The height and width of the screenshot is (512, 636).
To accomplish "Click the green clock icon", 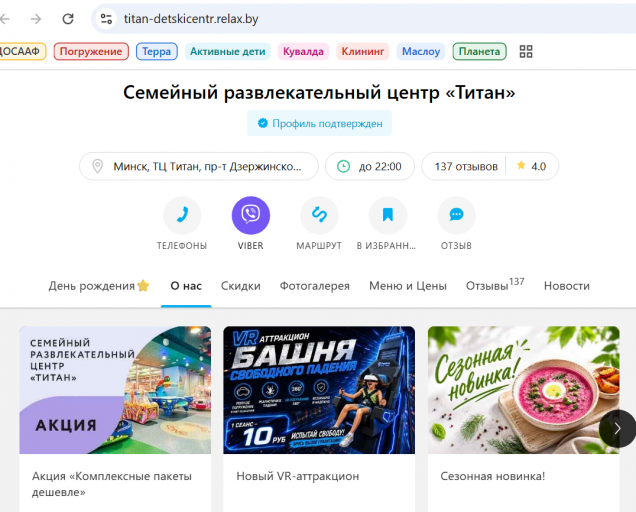I will [x=344, y=166].
